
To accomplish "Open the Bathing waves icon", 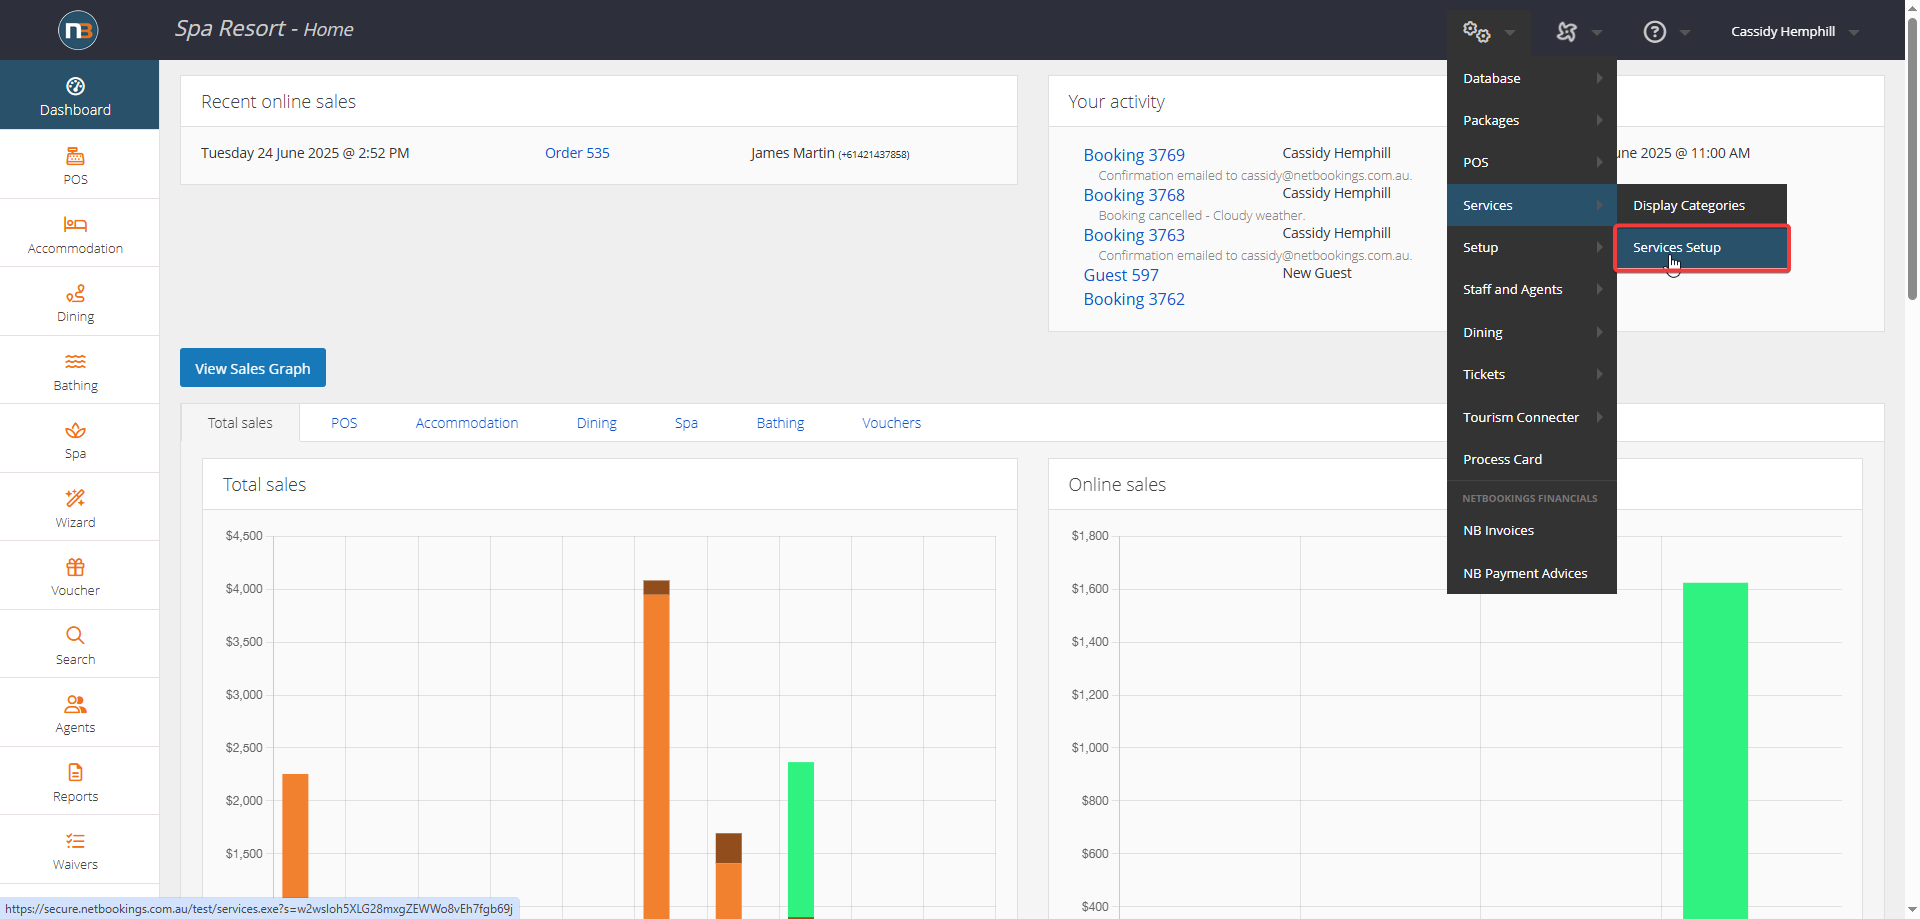I will coord(75,361).
